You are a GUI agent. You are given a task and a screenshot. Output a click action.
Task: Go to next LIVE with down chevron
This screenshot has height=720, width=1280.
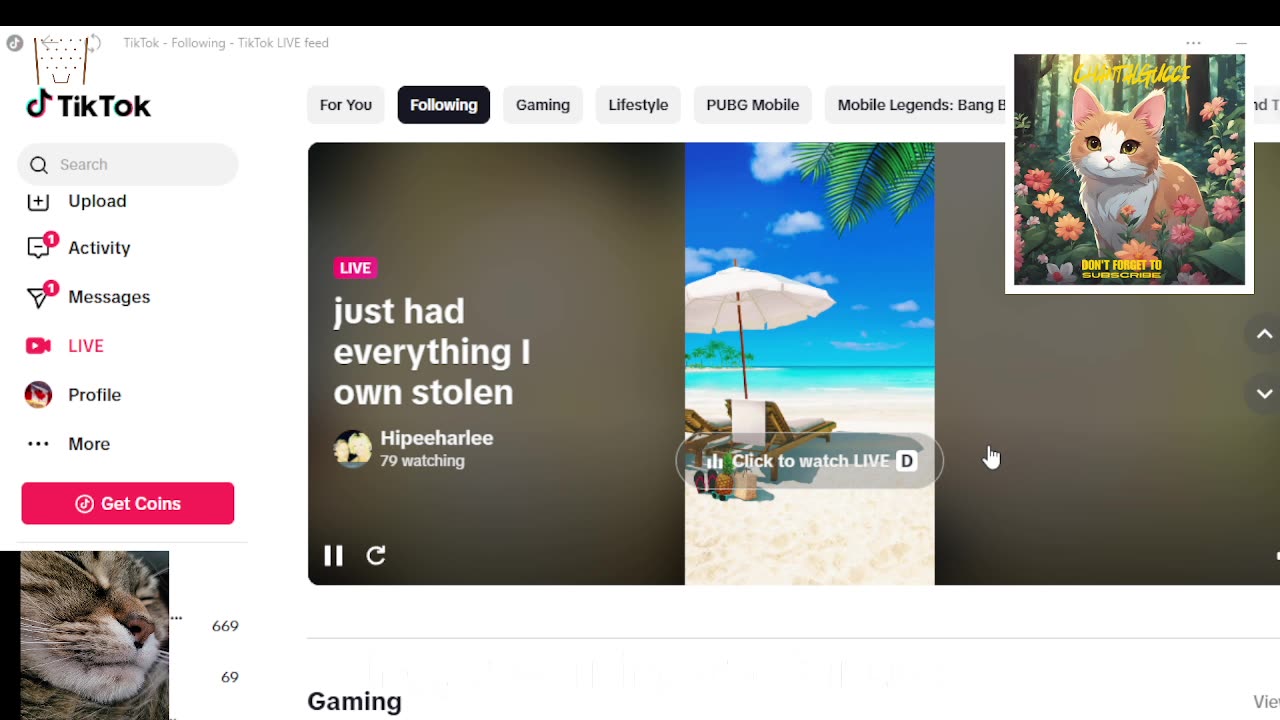pyautogui.click(x=1264, y=393)
